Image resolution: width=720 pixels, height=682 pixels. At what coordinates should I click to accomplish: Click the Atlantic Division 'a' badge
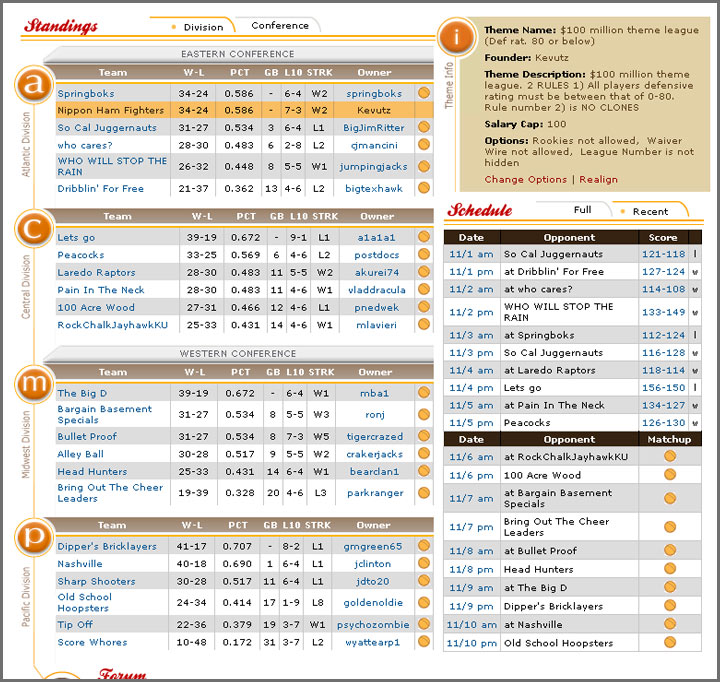coord(34,85)
